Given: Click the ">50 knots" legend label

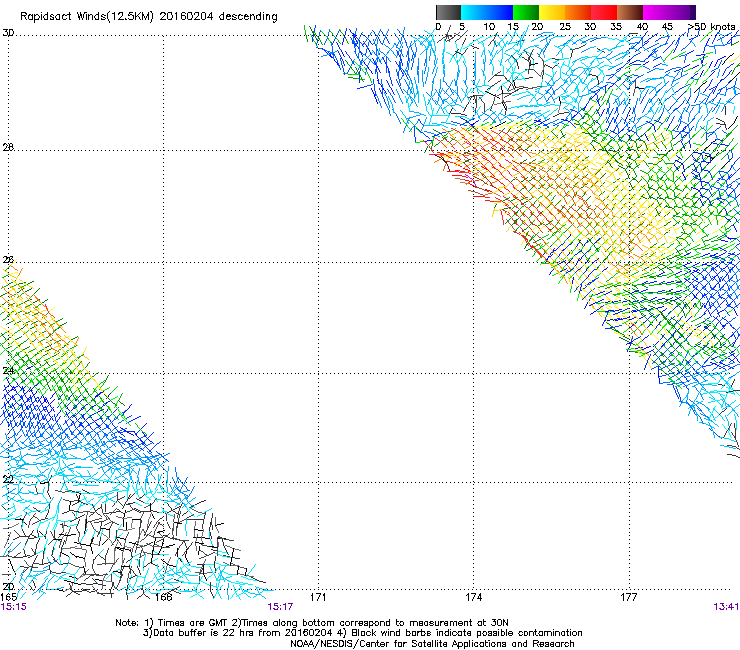Looking at the screenshot, I should coord(711,27).
